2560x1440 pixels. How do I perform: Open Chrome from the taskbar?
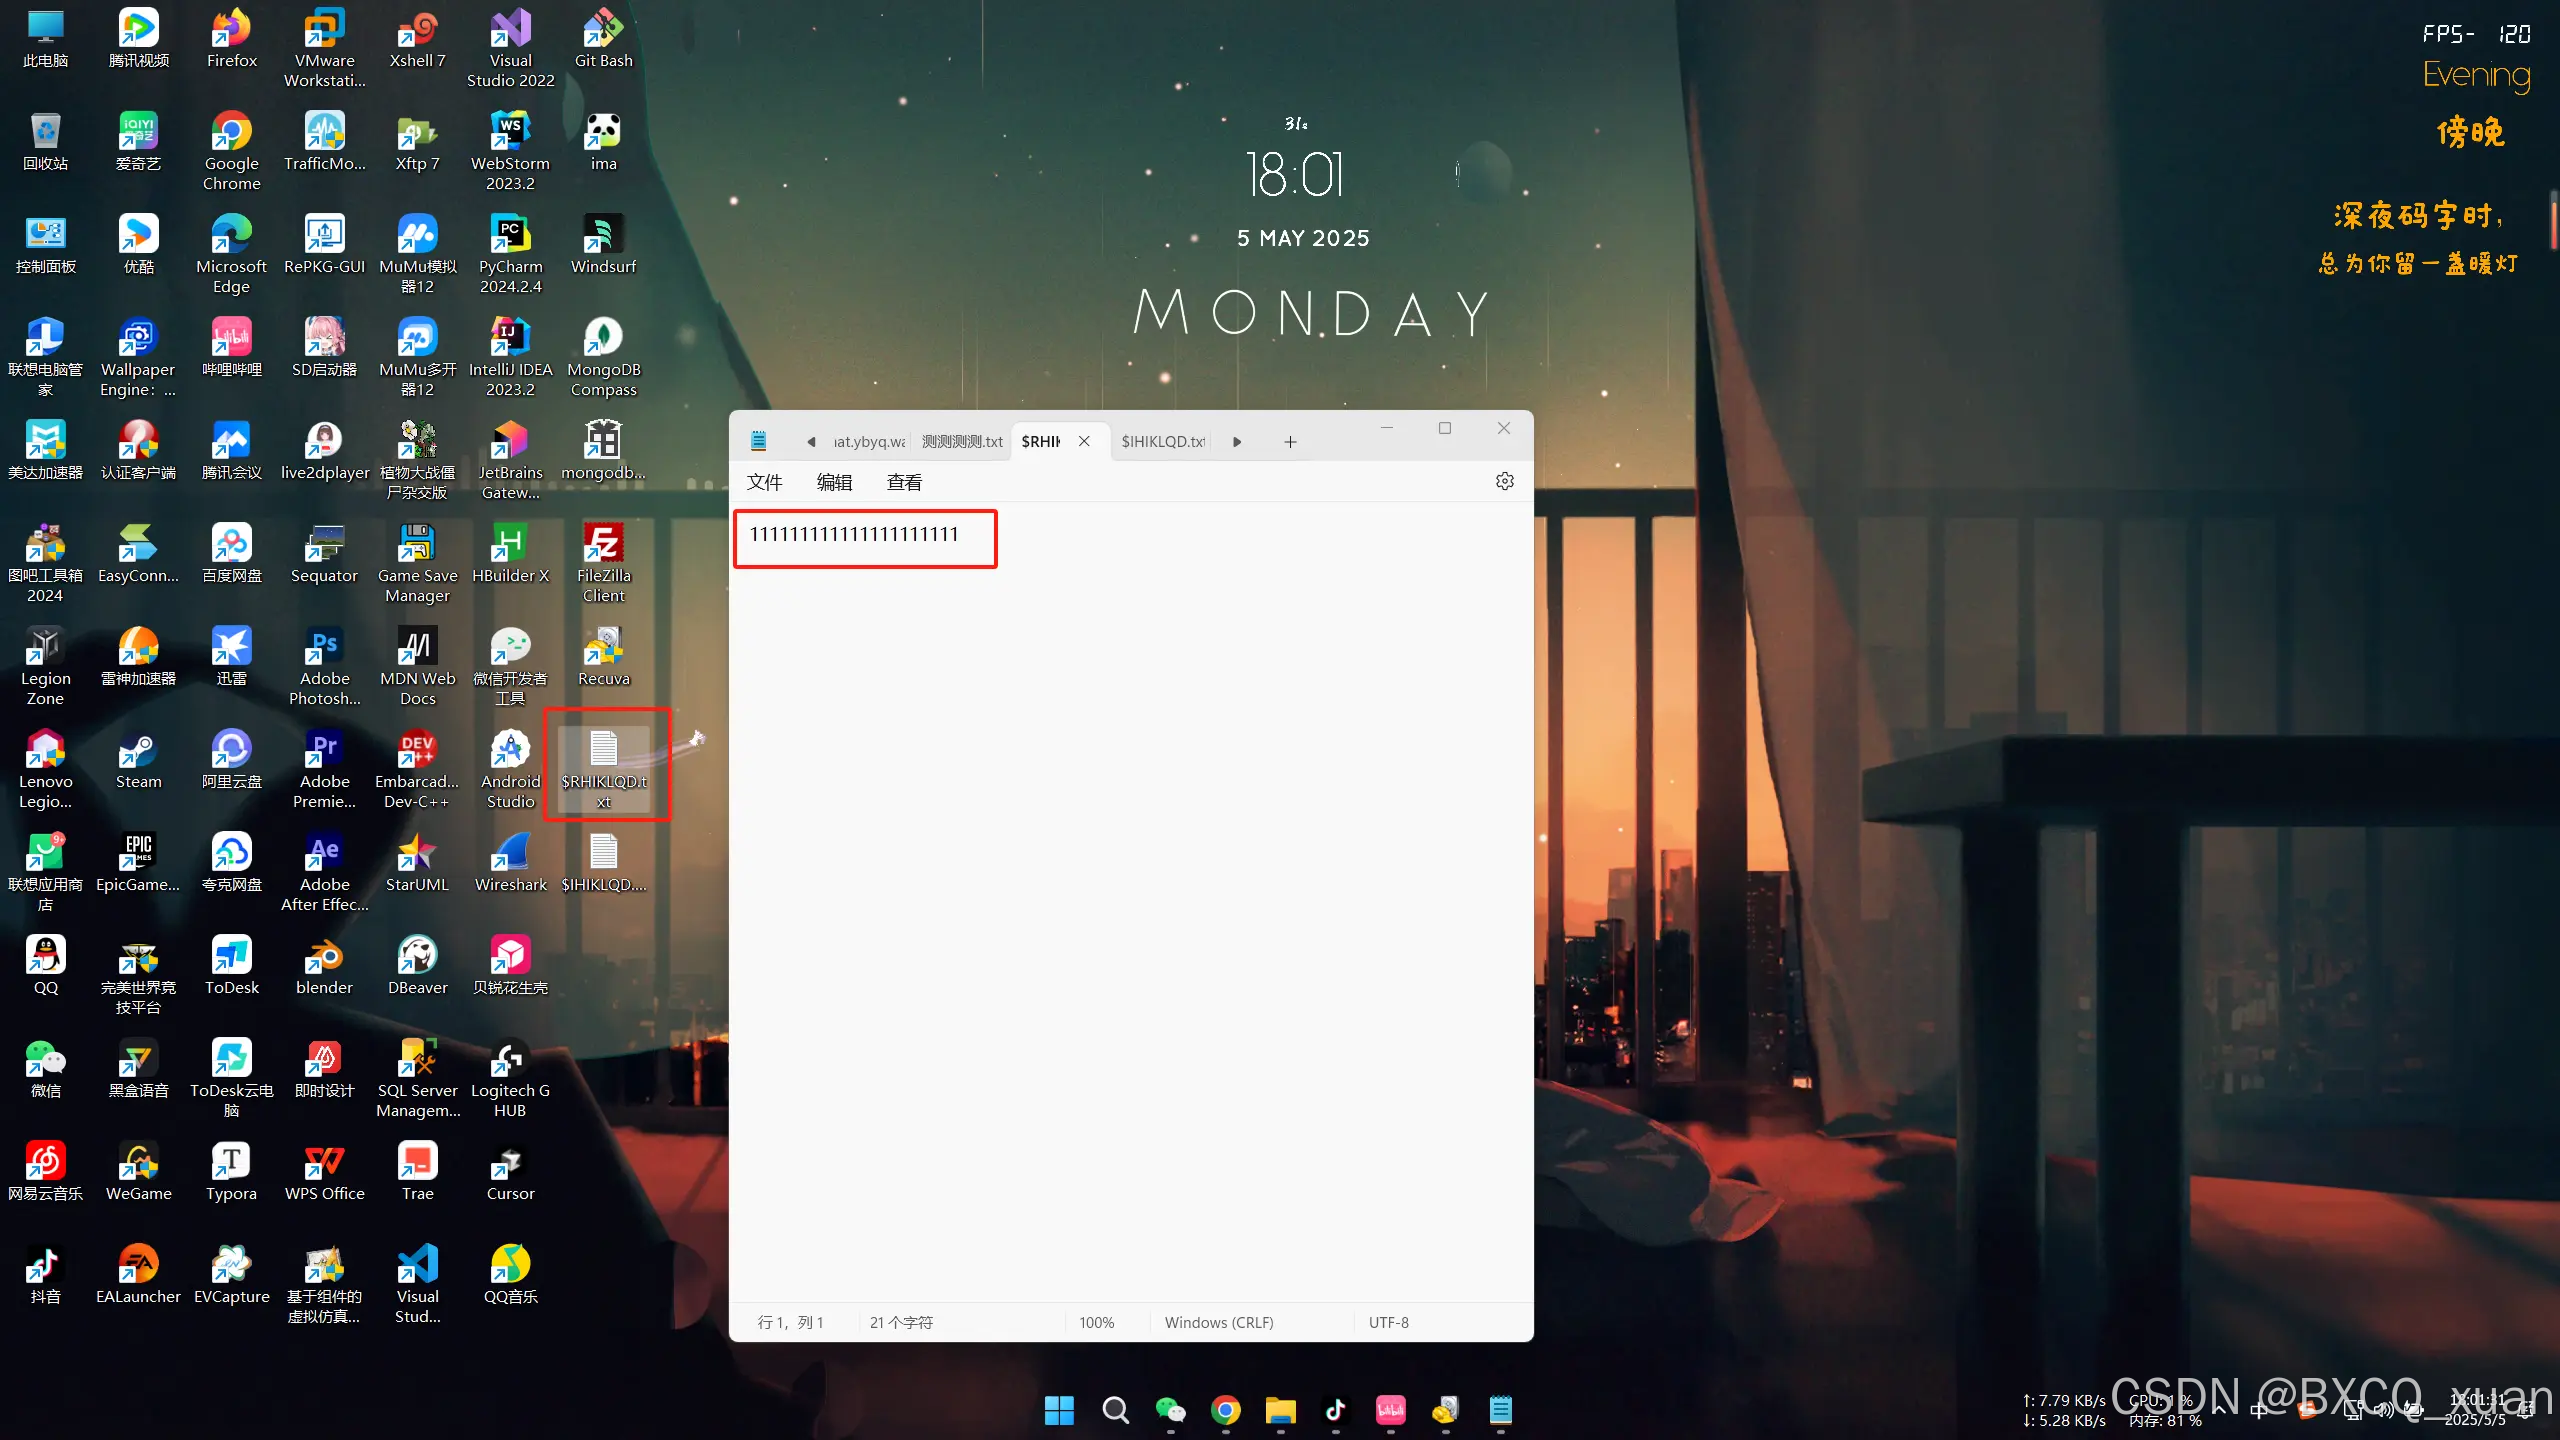(x=1225, y=1410)
